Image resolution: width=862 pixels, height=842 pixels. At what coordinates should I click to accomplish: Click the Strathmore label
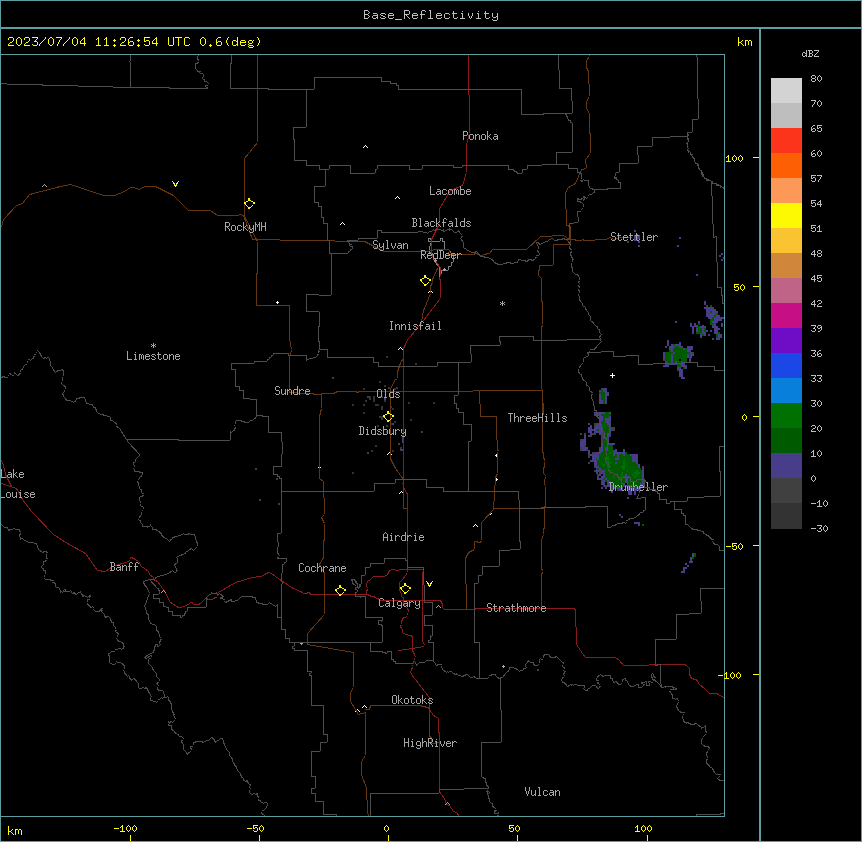[516, 608]
